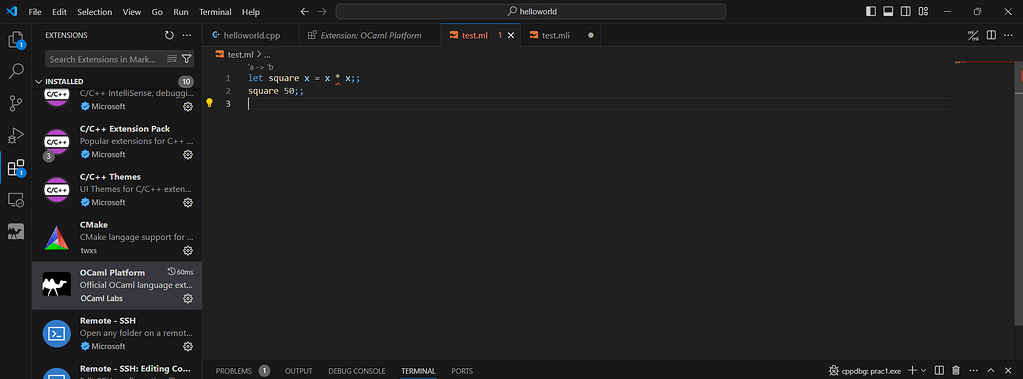Click the refresh extensions icon
Screen dimensions: 1023x379
169,35
